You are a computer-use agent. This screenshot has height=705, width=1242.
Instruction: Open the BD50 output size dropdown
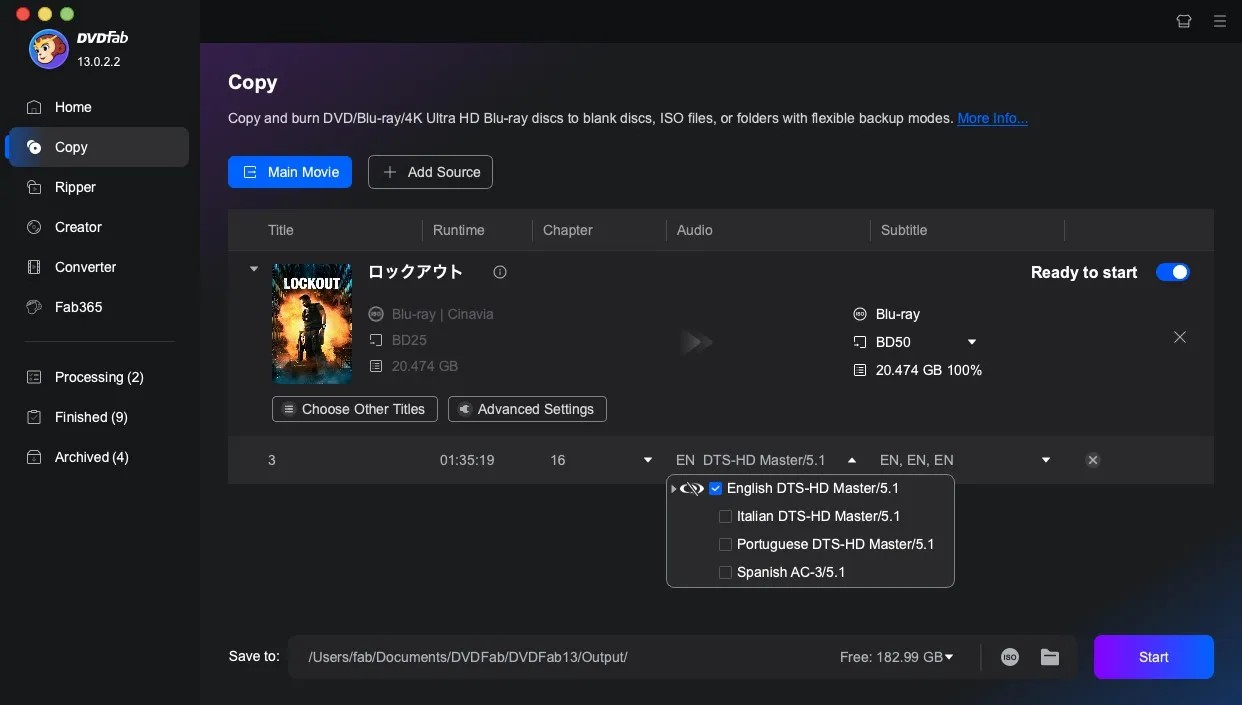pos(970,342)
